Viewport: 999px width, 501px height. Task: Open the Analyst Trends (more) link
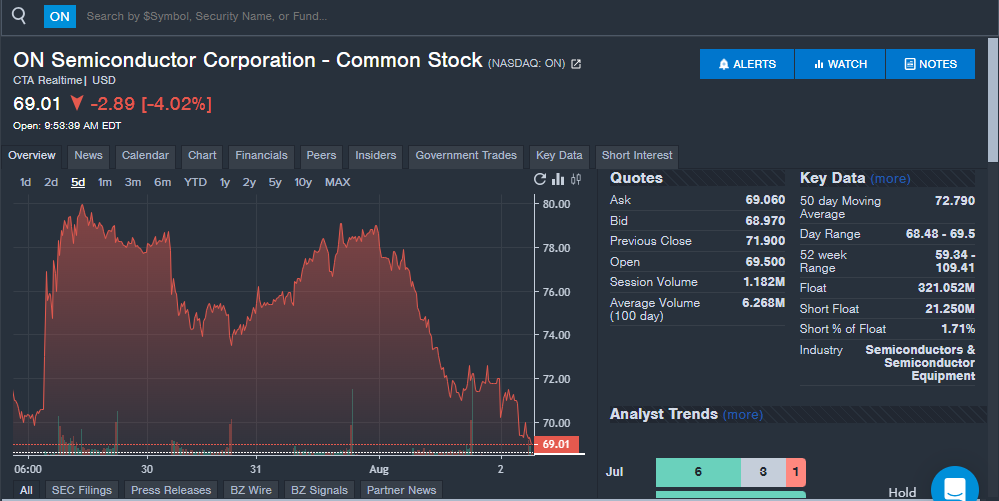(742, 415)
